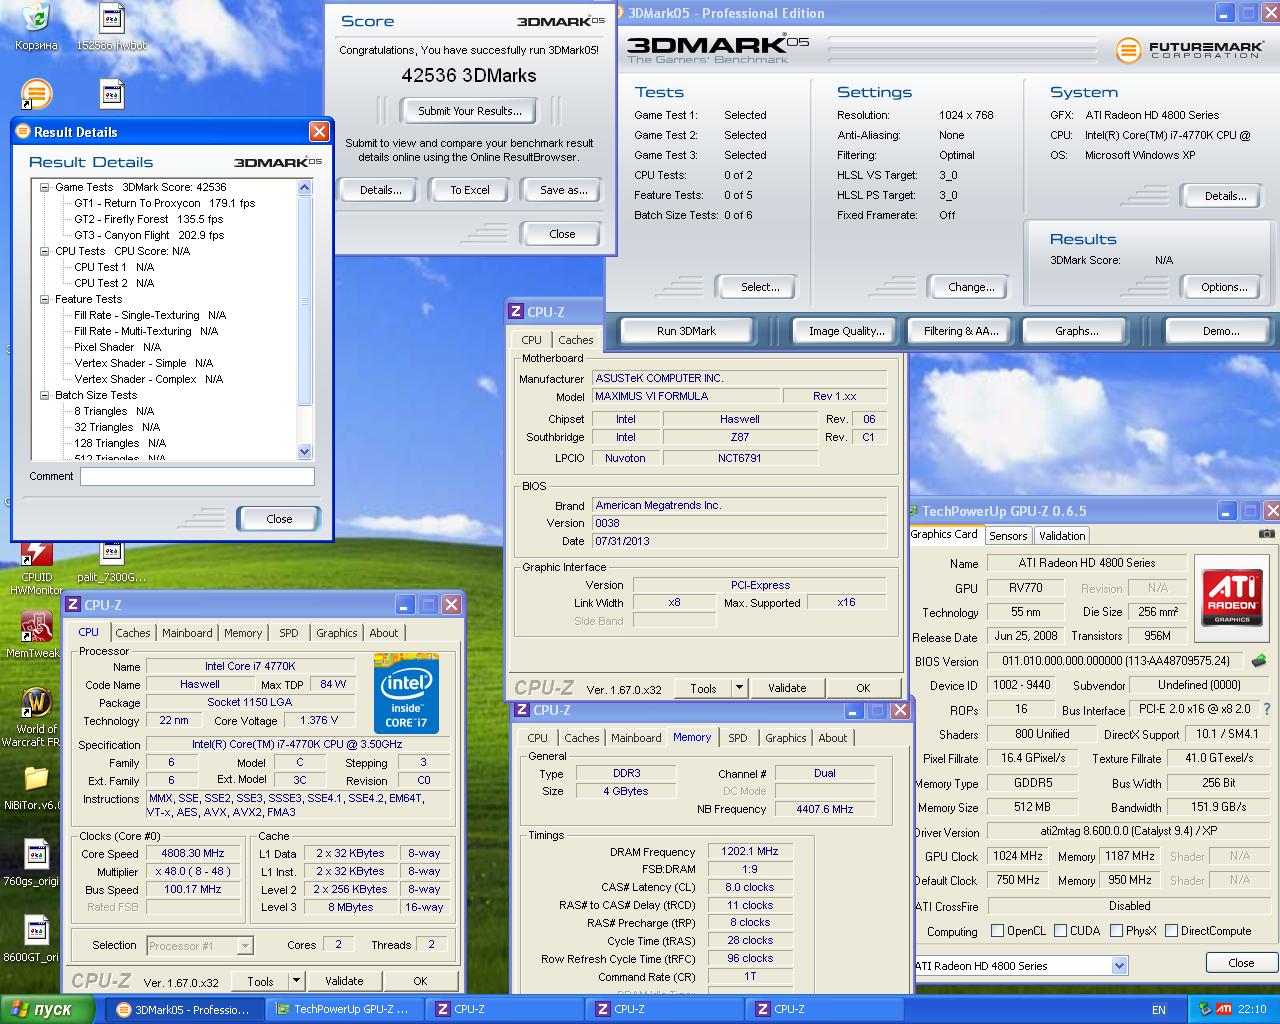Launch the MemTweak desktop shortcut

(x=36, y=634)
